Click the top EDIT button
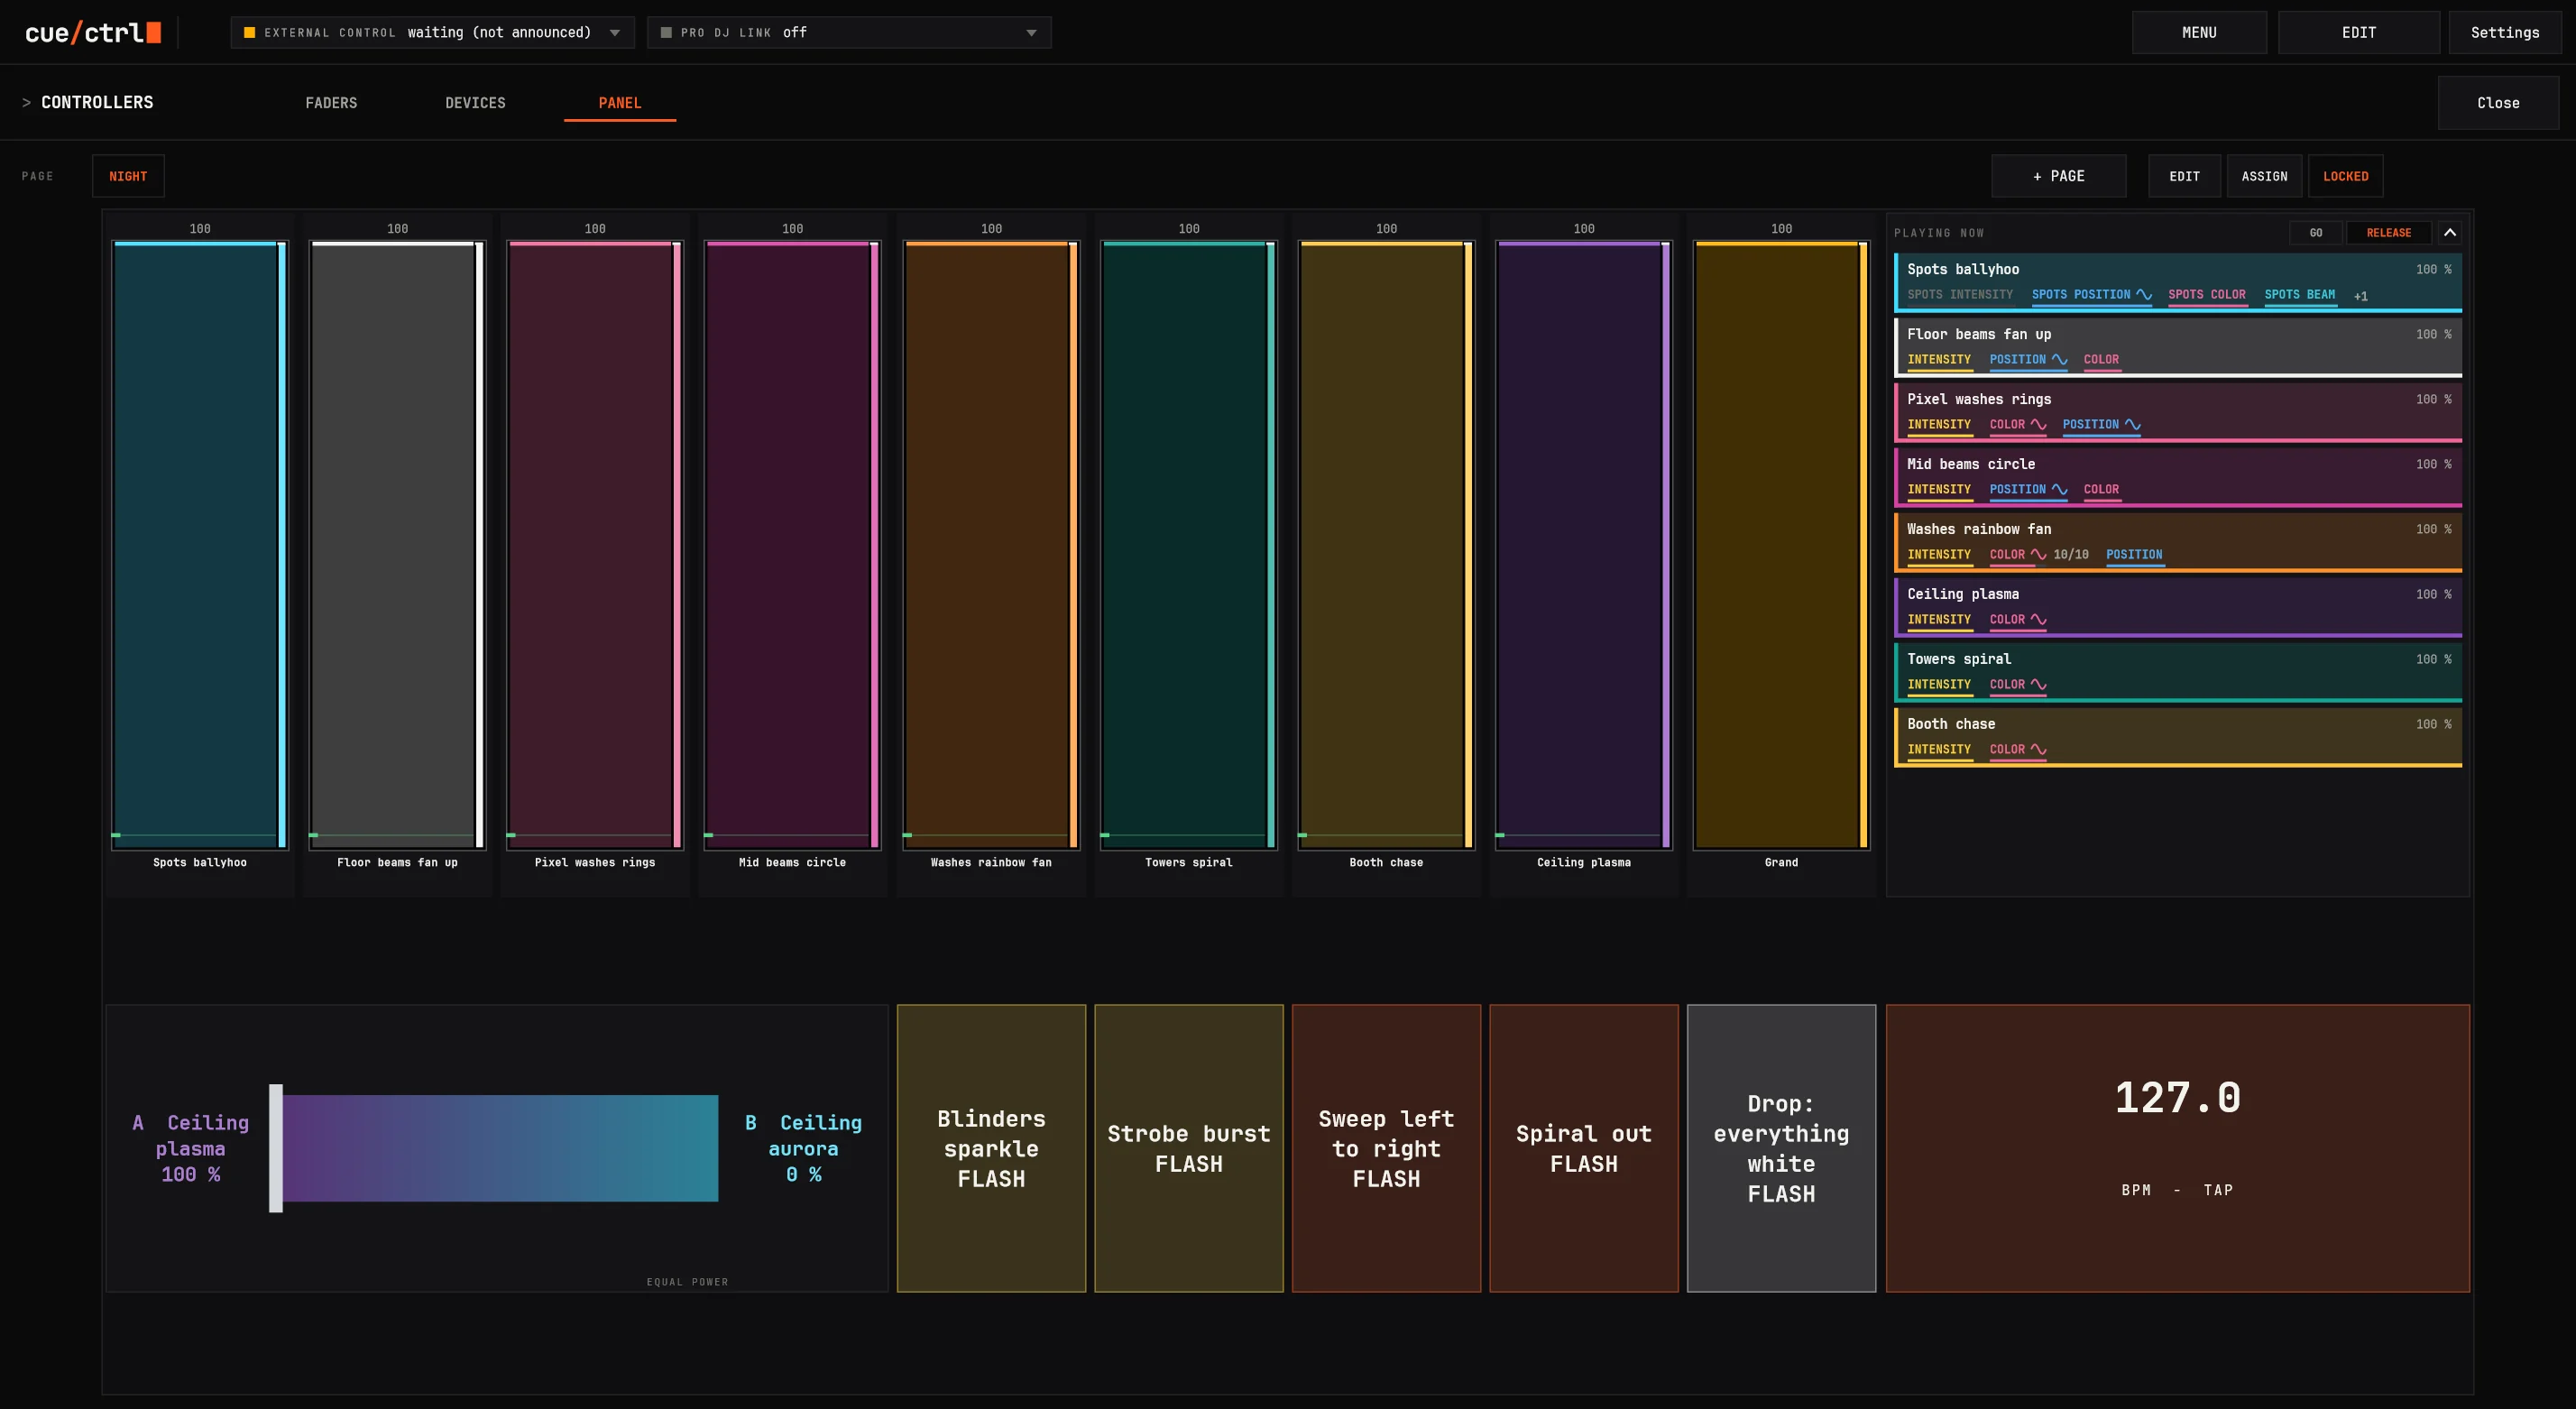Image resolution: width=2576 pixels, height=1409 pixels. pos(2358,33)
